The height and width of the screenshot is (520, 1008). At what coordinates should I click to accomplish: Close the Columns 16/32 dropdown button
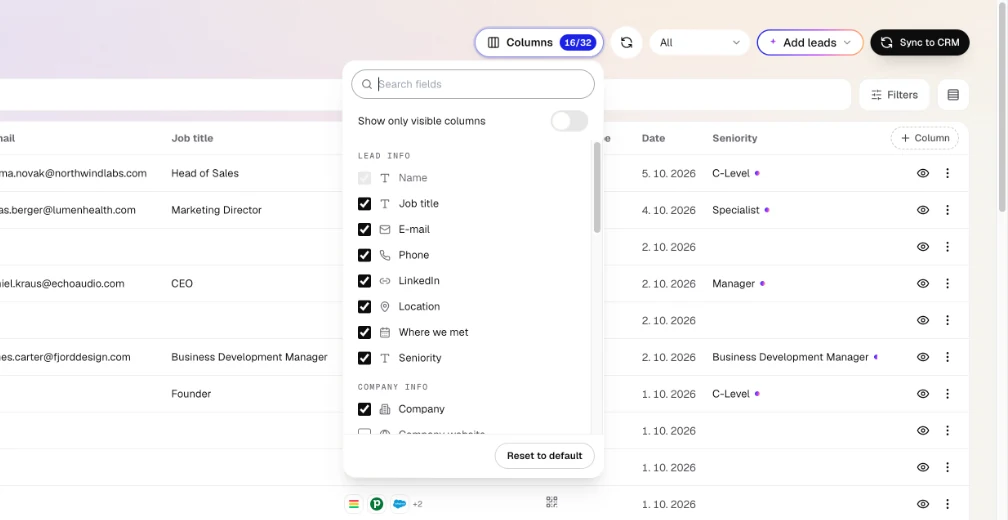click(x=539, y=42)
